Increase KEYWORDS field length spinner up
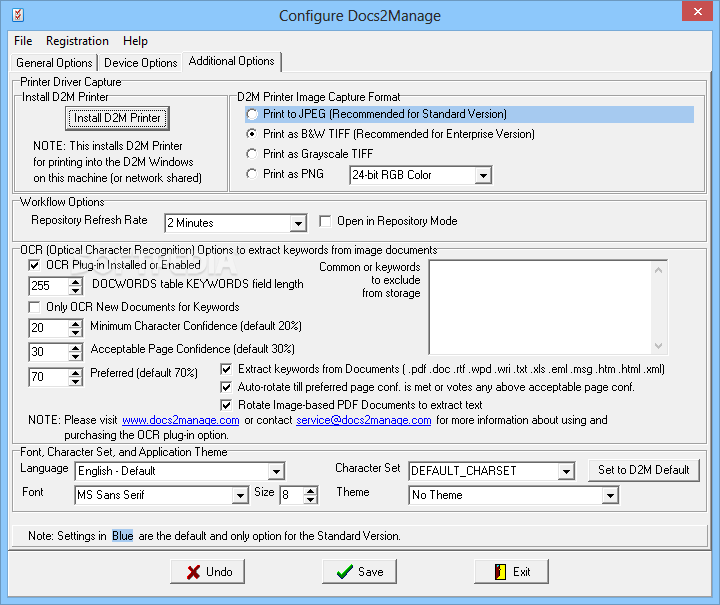 [x=75, y=281]
